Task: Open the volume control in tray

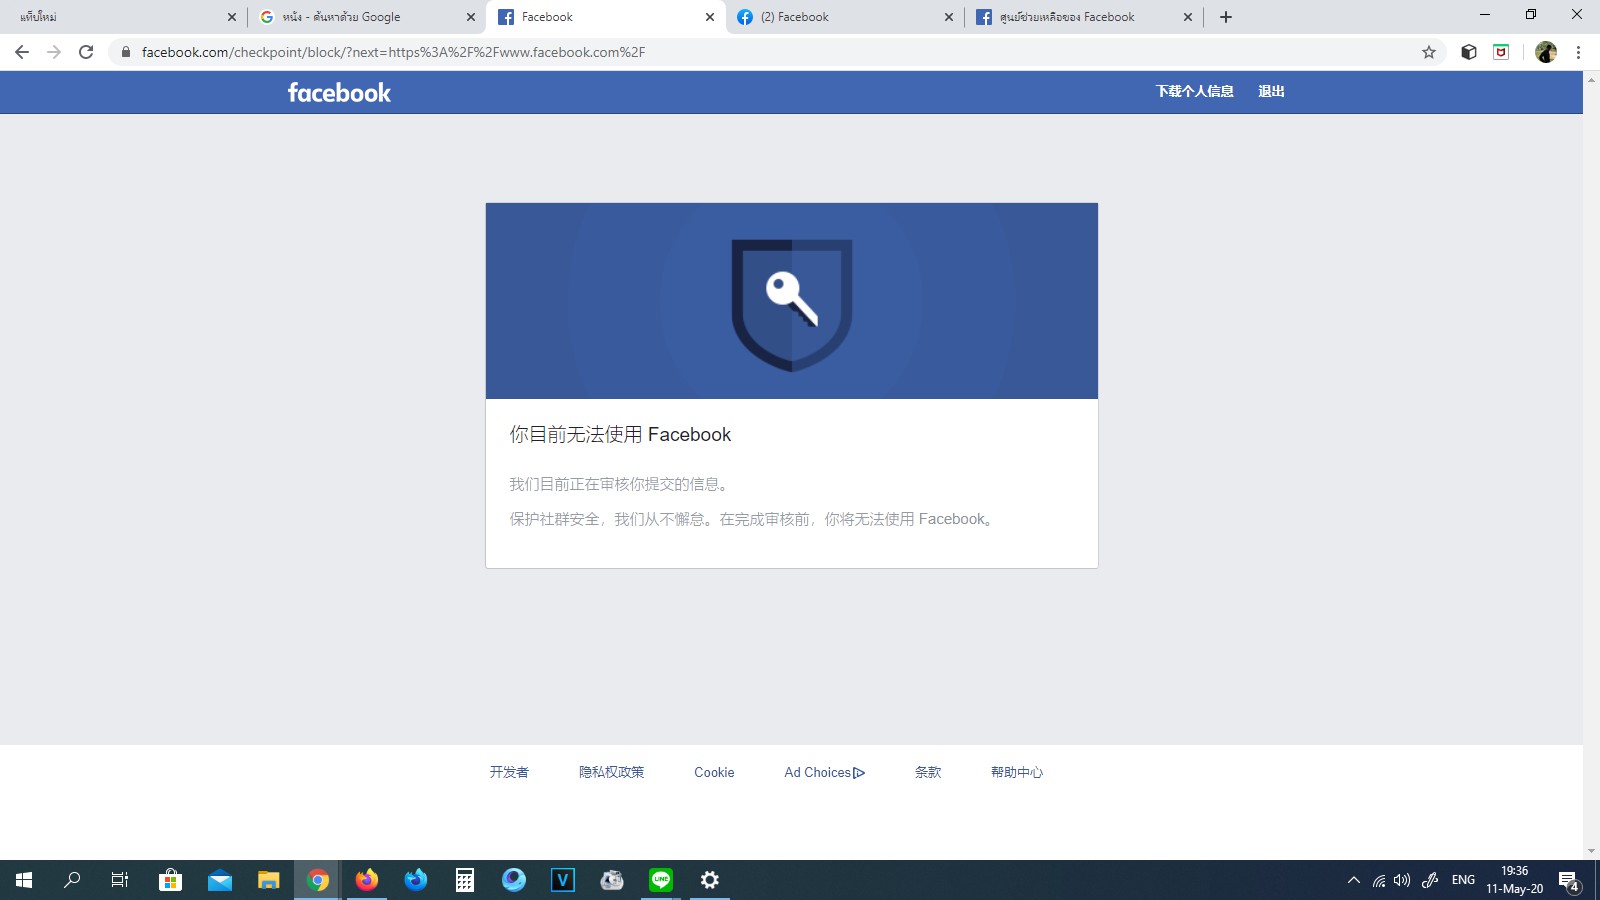Action: click(x=1402, y=880)
